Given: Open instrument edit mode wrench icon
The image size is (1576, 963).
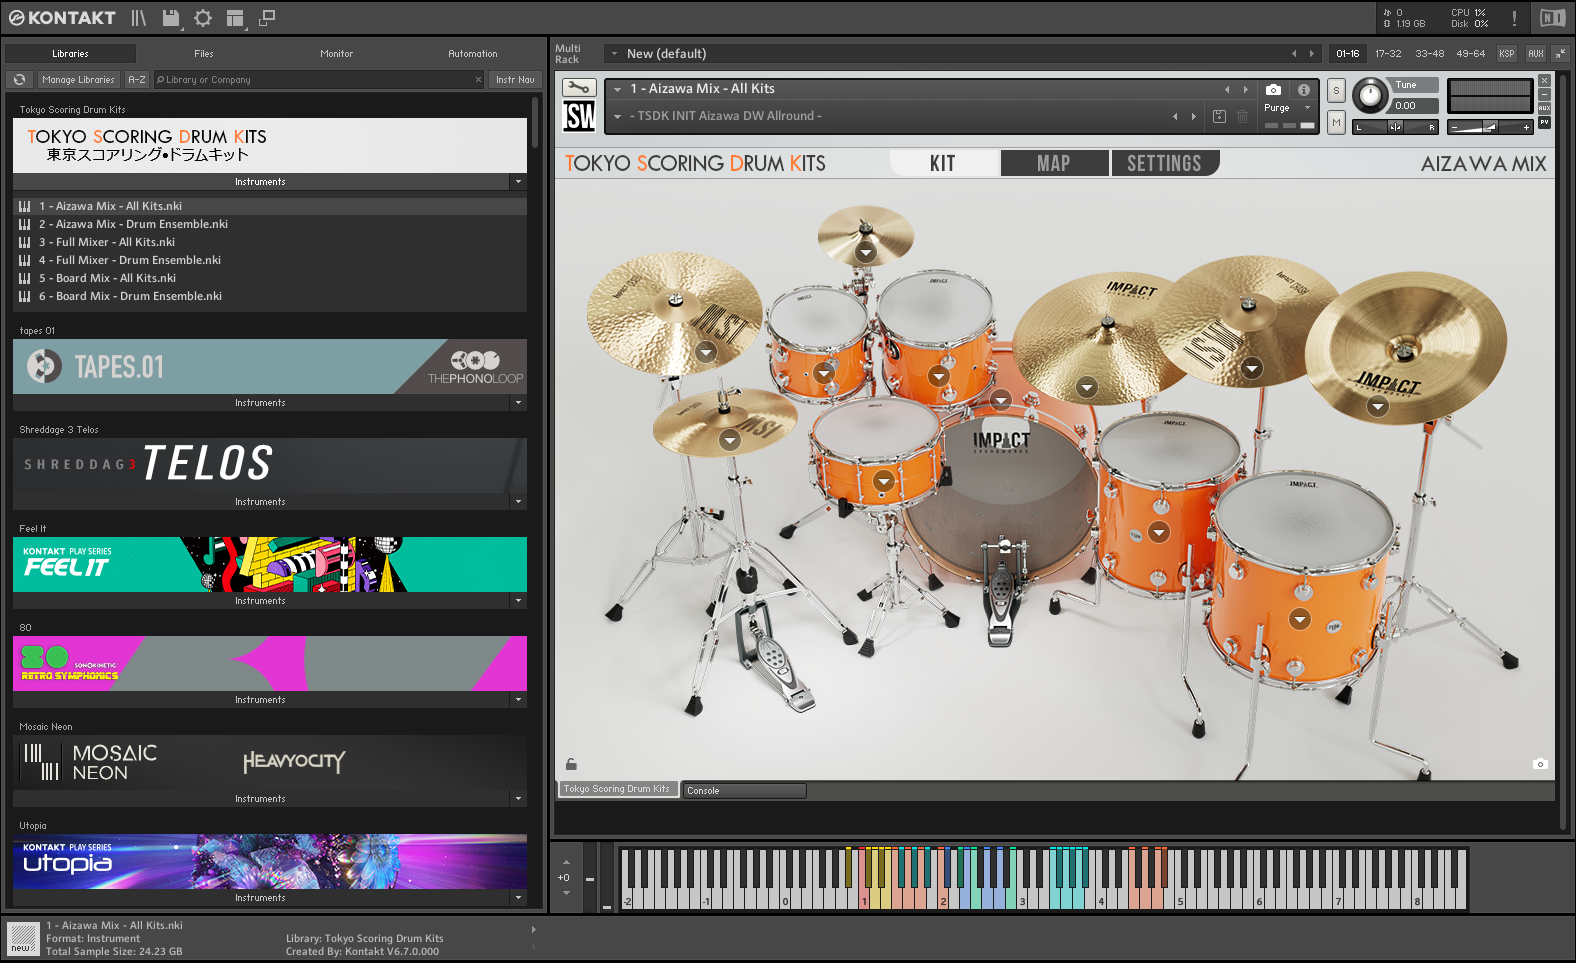Looking at the screenshot, I should coord(579,88).
